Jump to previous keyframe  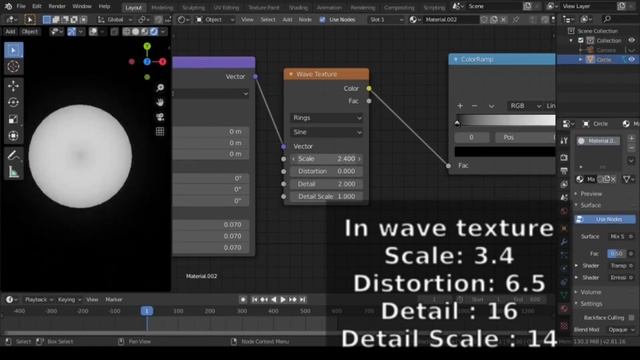pyautogui.click(x=264, y=300)
